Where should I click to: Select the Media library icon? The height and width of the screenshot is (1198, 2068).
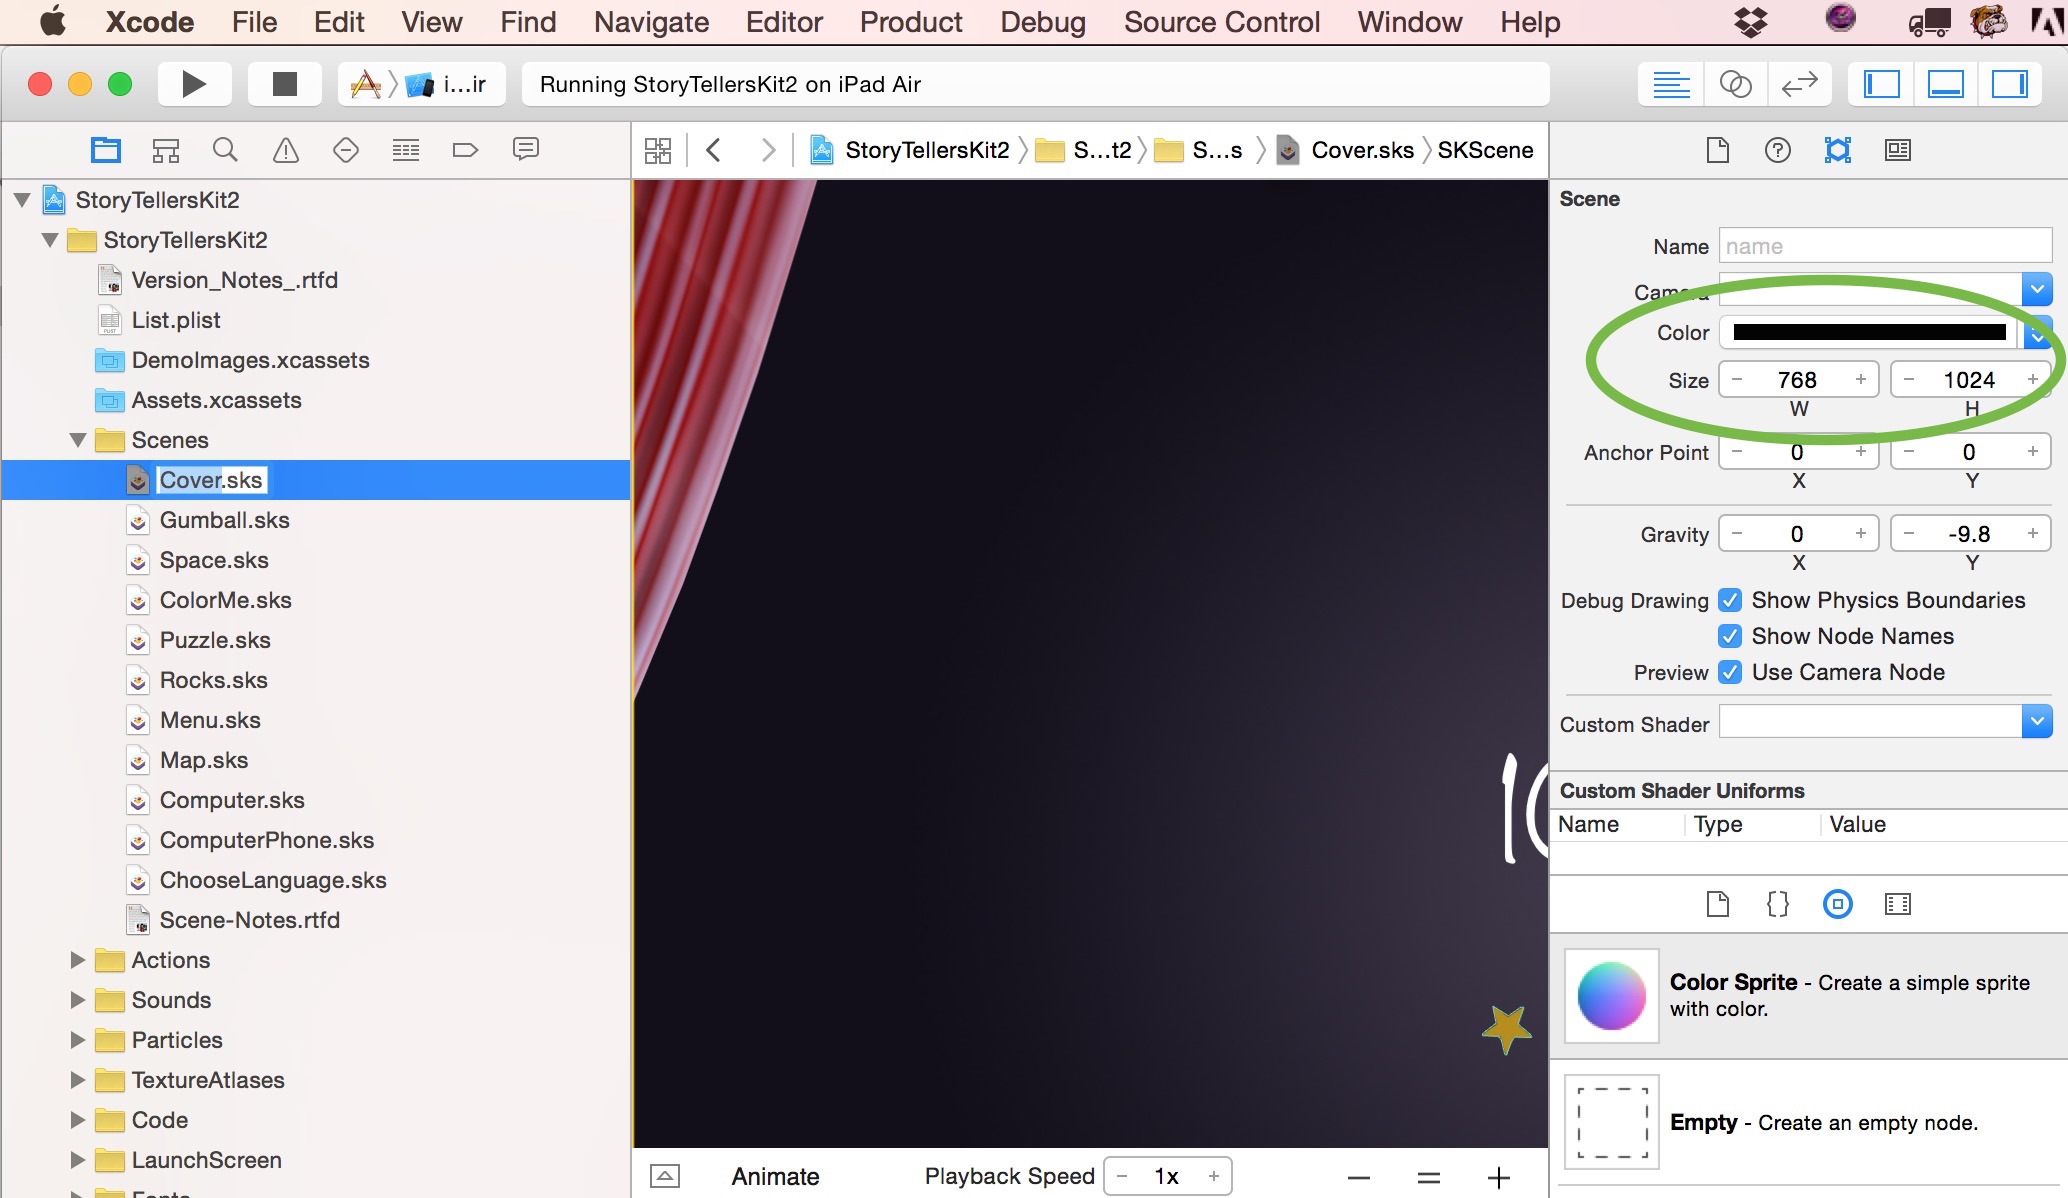coord(1897,904)
